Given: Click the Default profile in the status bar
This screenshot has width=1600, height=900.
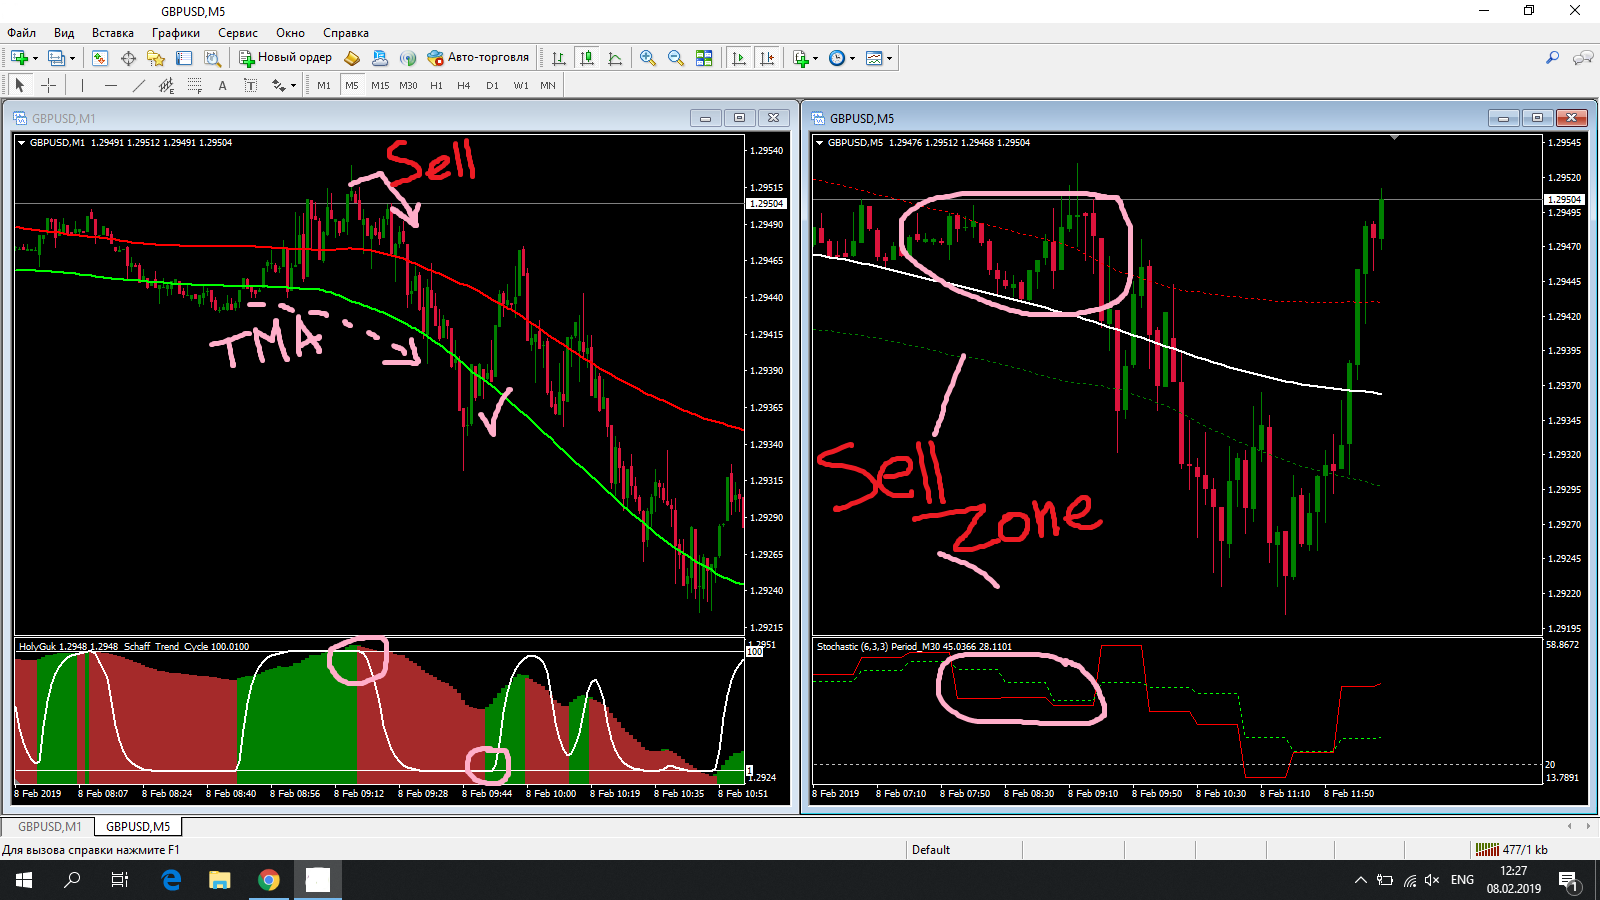Looking at the screenshot, I should [931, 850].
